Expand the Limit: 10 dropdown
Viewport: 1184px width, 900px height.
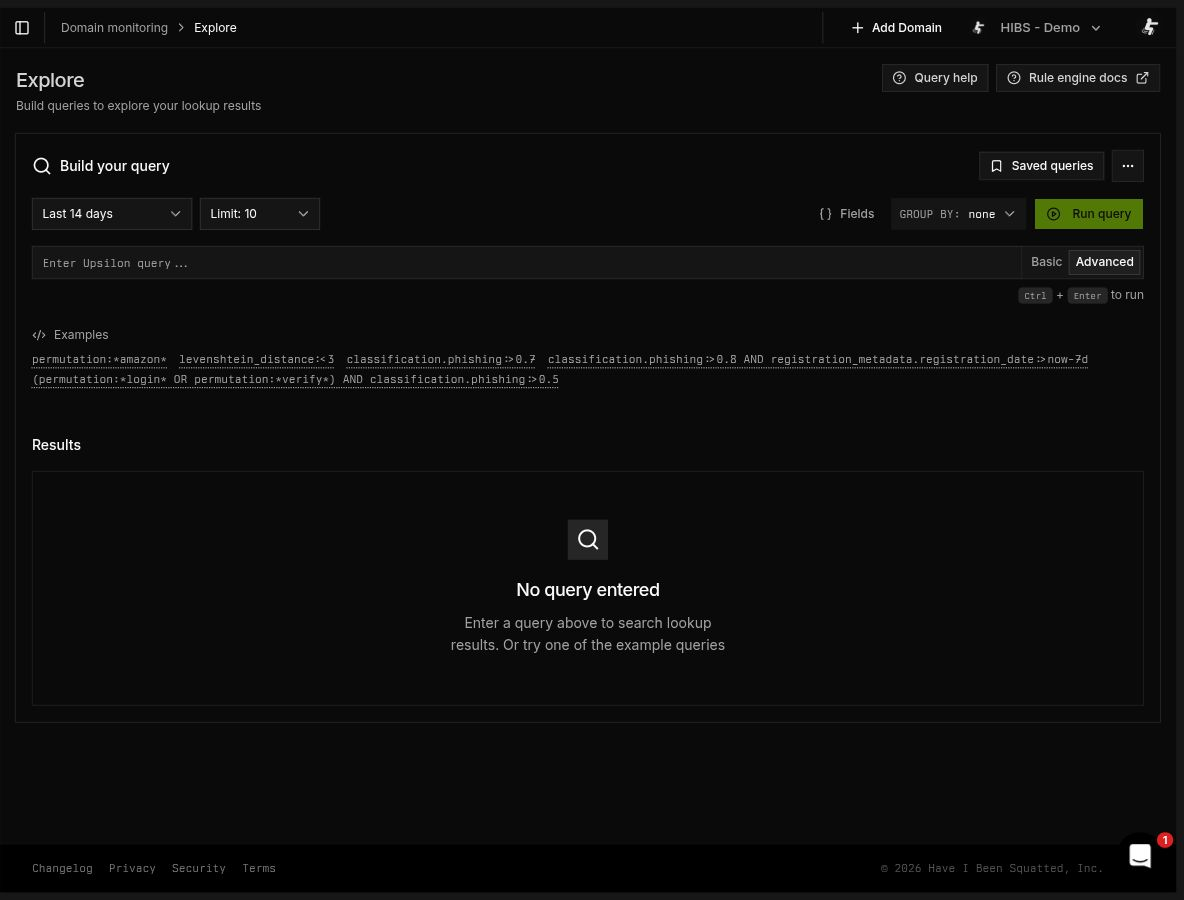click(x=260, y=214)
